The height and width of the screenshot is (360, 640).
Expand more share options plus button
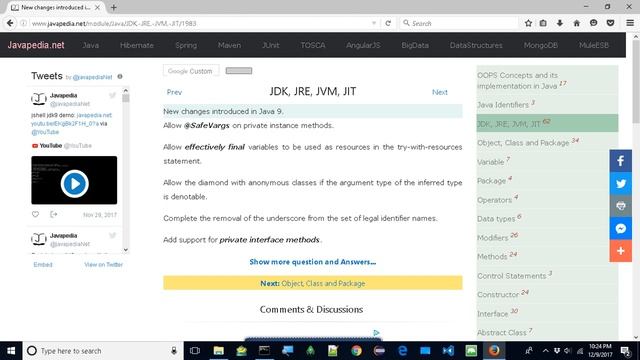620,251
